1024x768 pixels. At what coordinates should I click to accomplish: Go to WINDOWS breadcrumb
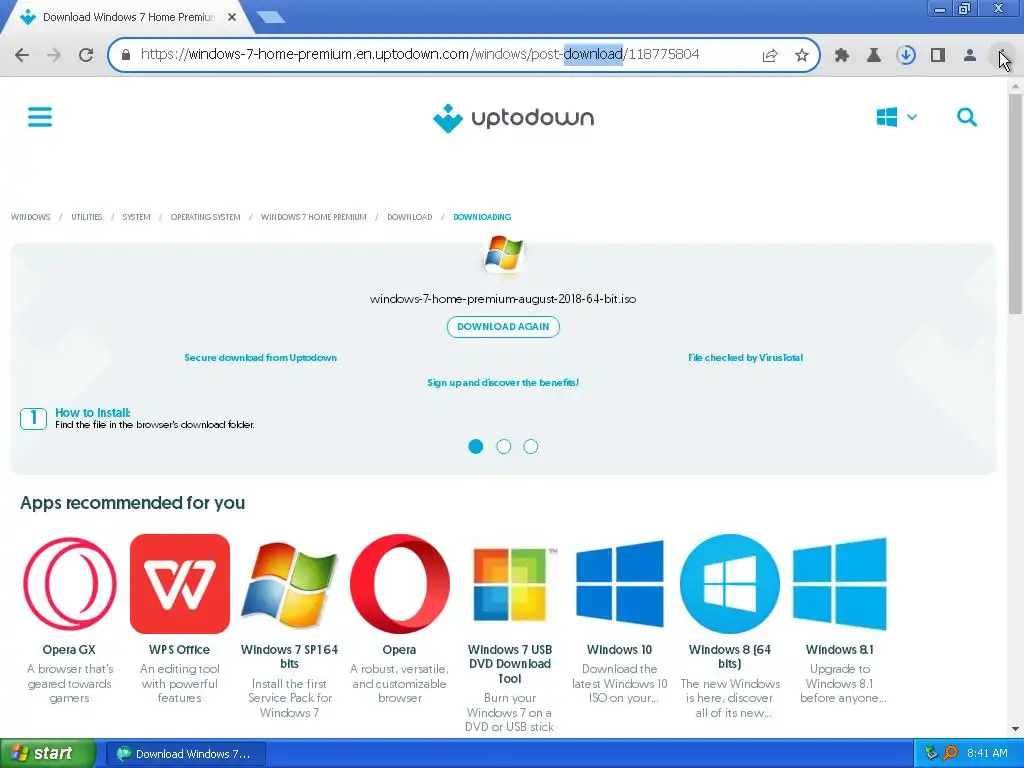[x=31, y=217]
